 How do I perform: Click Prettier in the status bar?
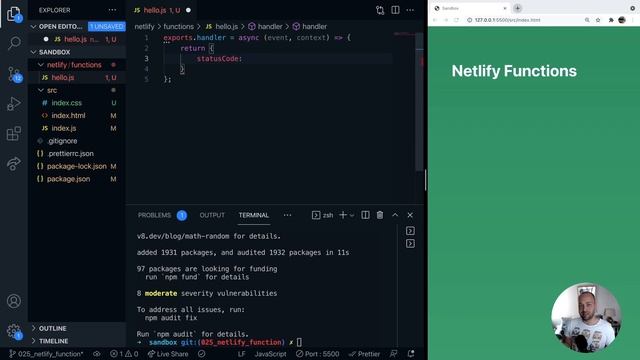coord(364,354)
